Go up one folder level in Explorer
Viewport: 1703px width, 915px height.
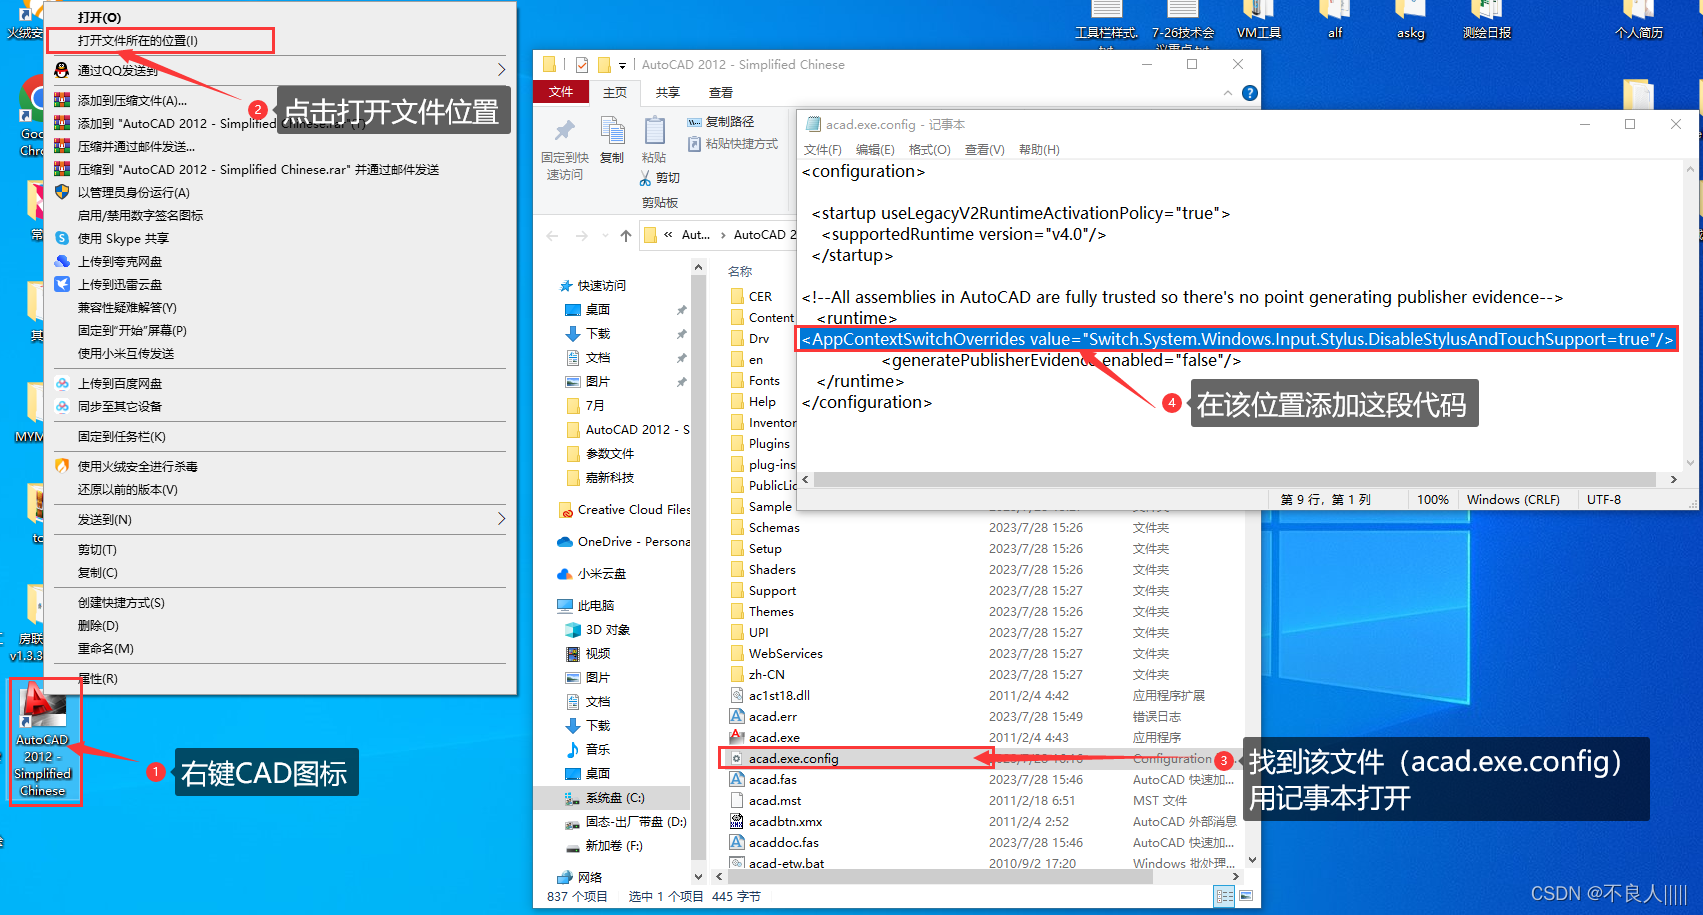tap(626, 235)
